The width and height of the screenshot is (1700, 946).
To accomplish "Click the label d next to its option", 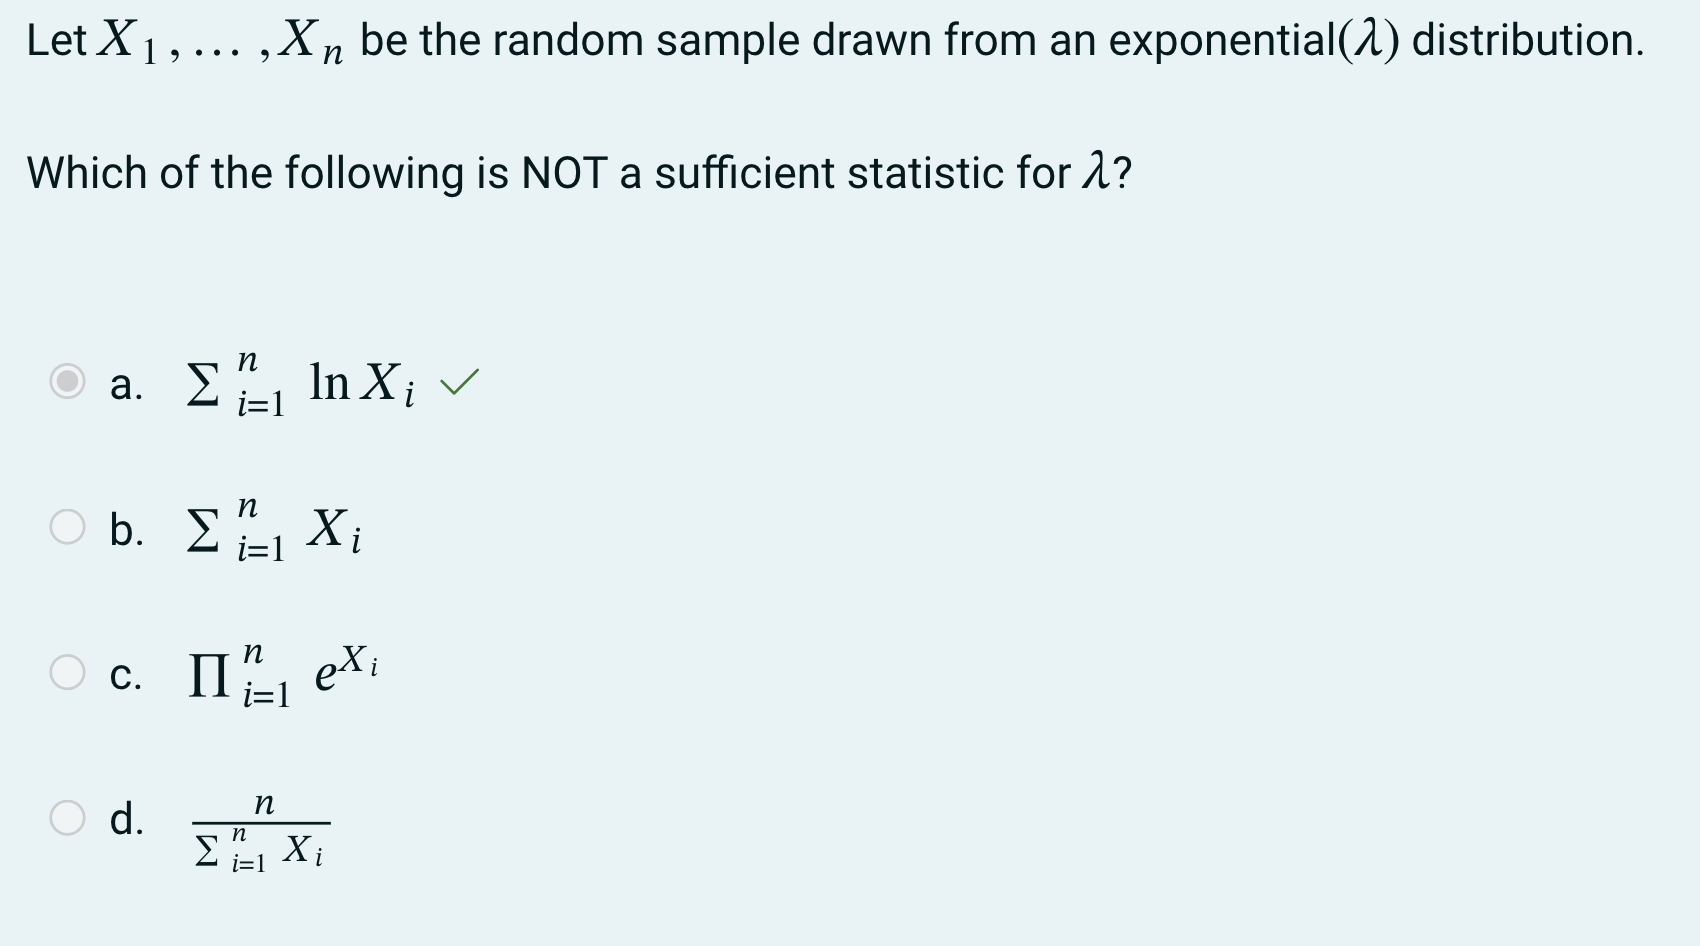I will tap(128, 822).
